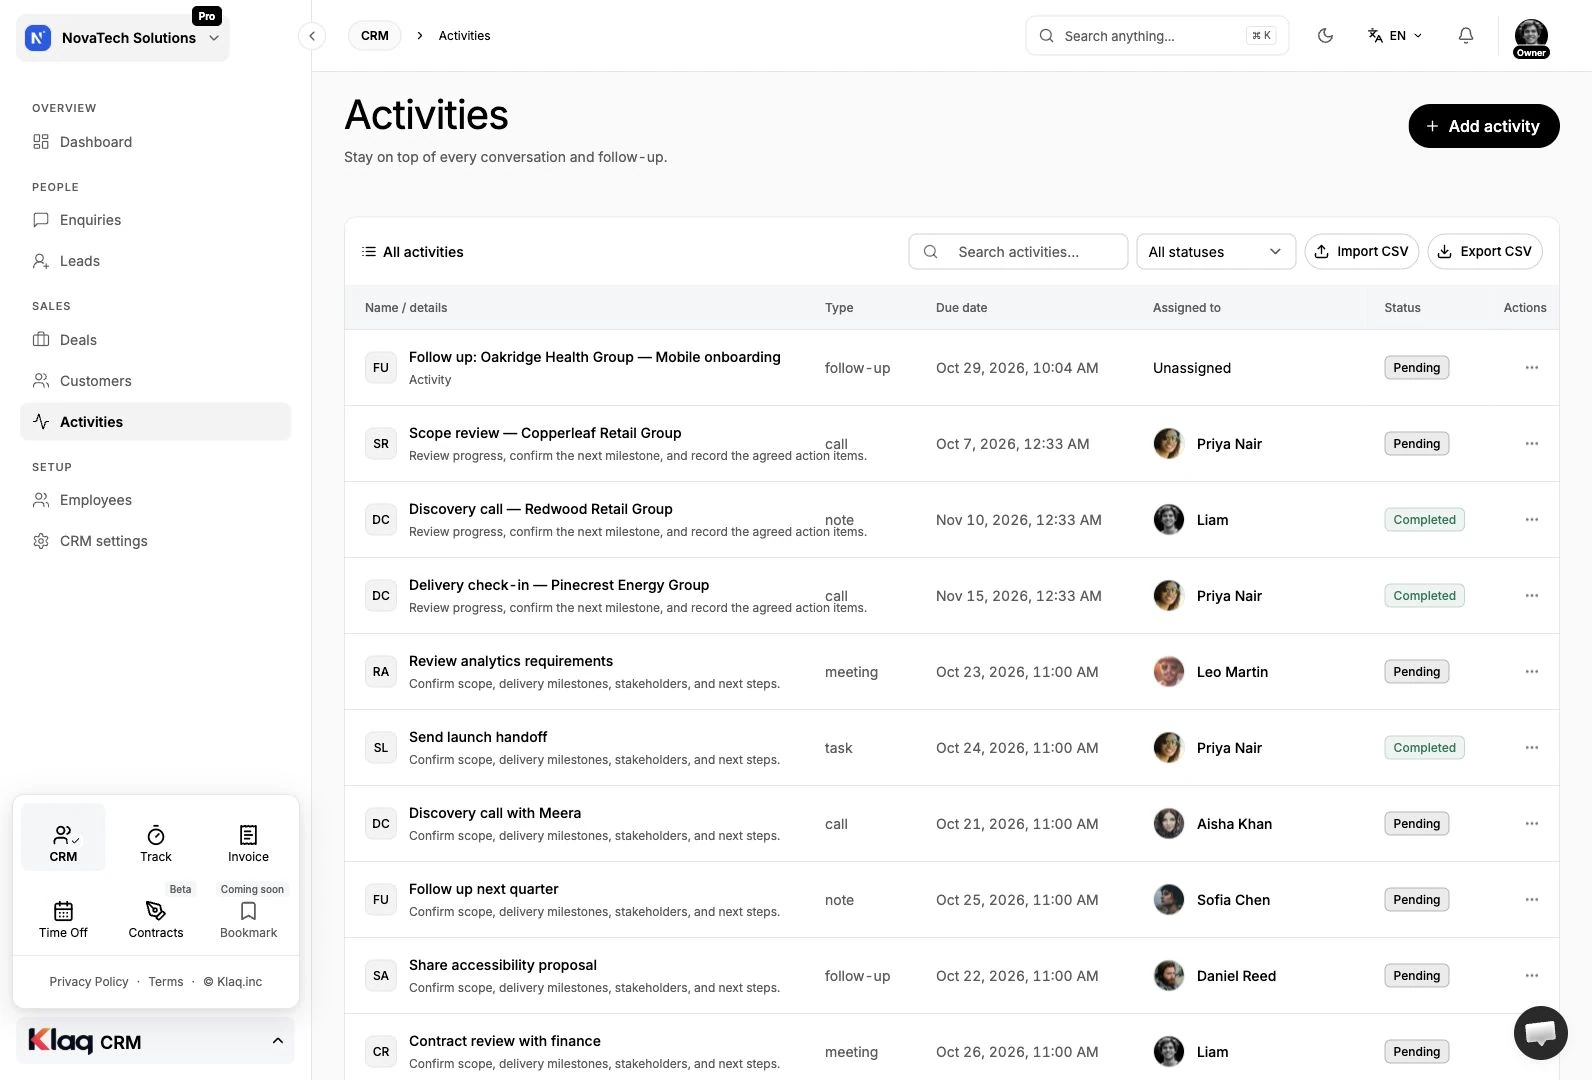Click the Pending status of Leo Martin row
This screenshot has width=1592, height=1080.
point(1416,672)
